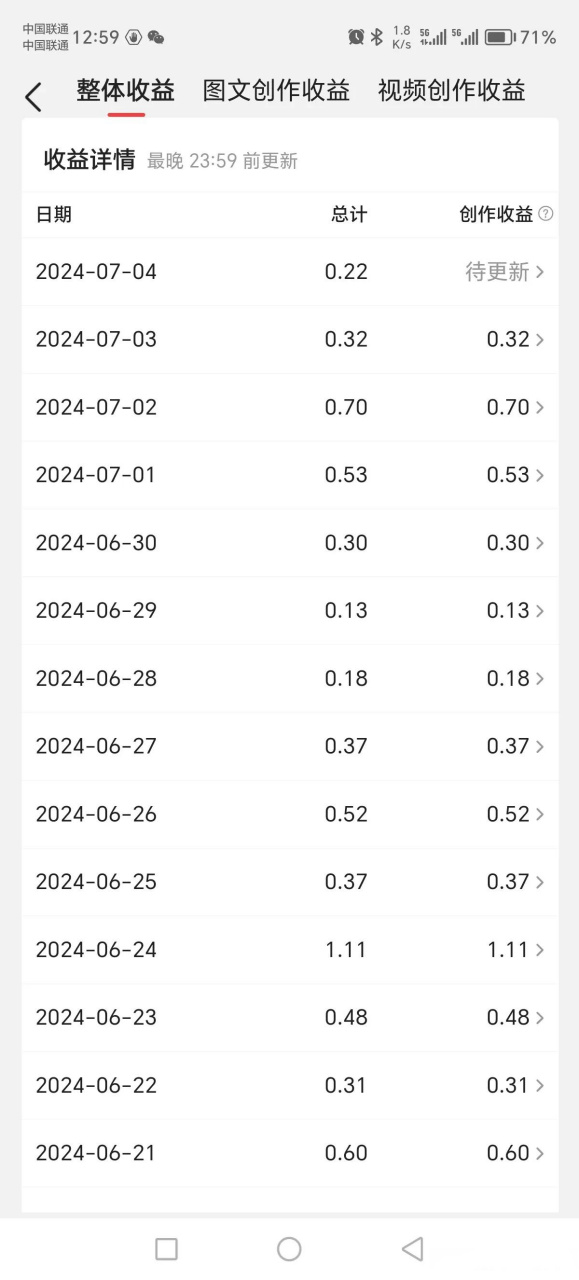Open details for 2024-07-02 earnings 0.70

pos(290,407)
